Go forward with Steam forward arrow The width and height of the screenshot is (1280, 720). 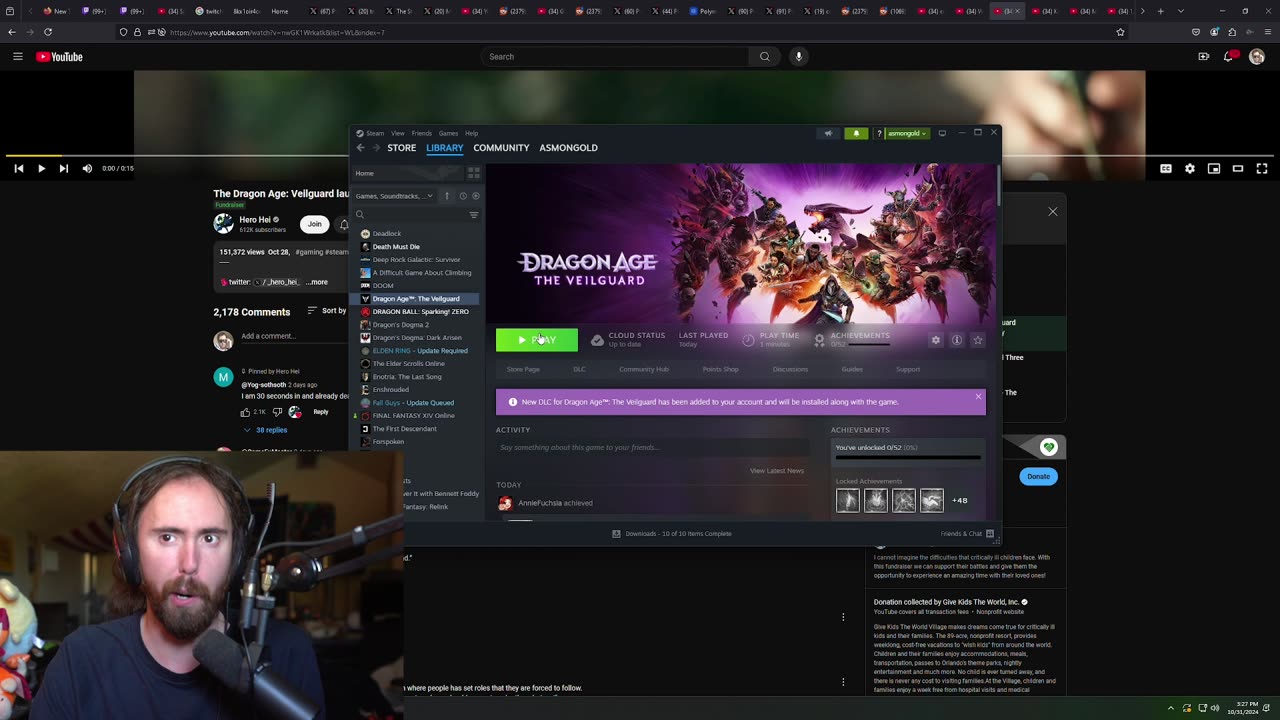pos(376,148)
